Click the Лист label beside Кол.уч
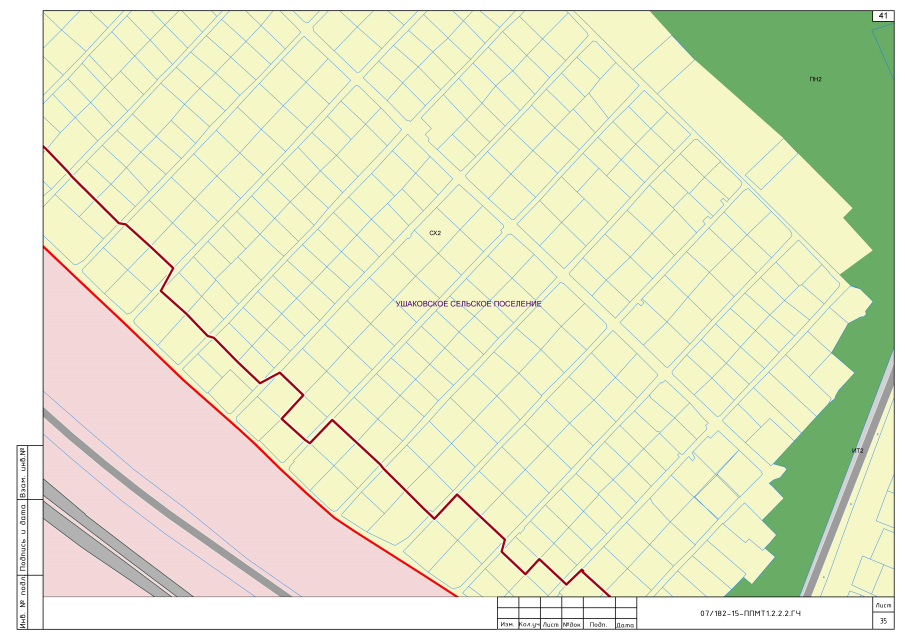Screen dimensions: 905x640 (x=551, y=624)
